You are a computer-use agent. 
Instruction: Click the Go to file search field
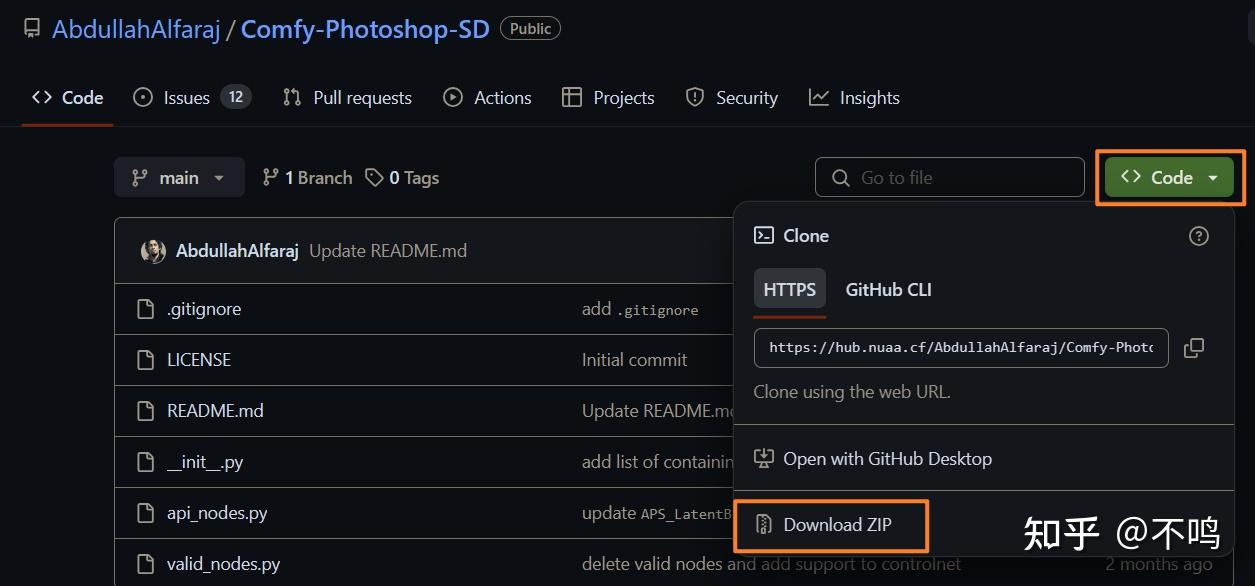click(x=950, y=178)
